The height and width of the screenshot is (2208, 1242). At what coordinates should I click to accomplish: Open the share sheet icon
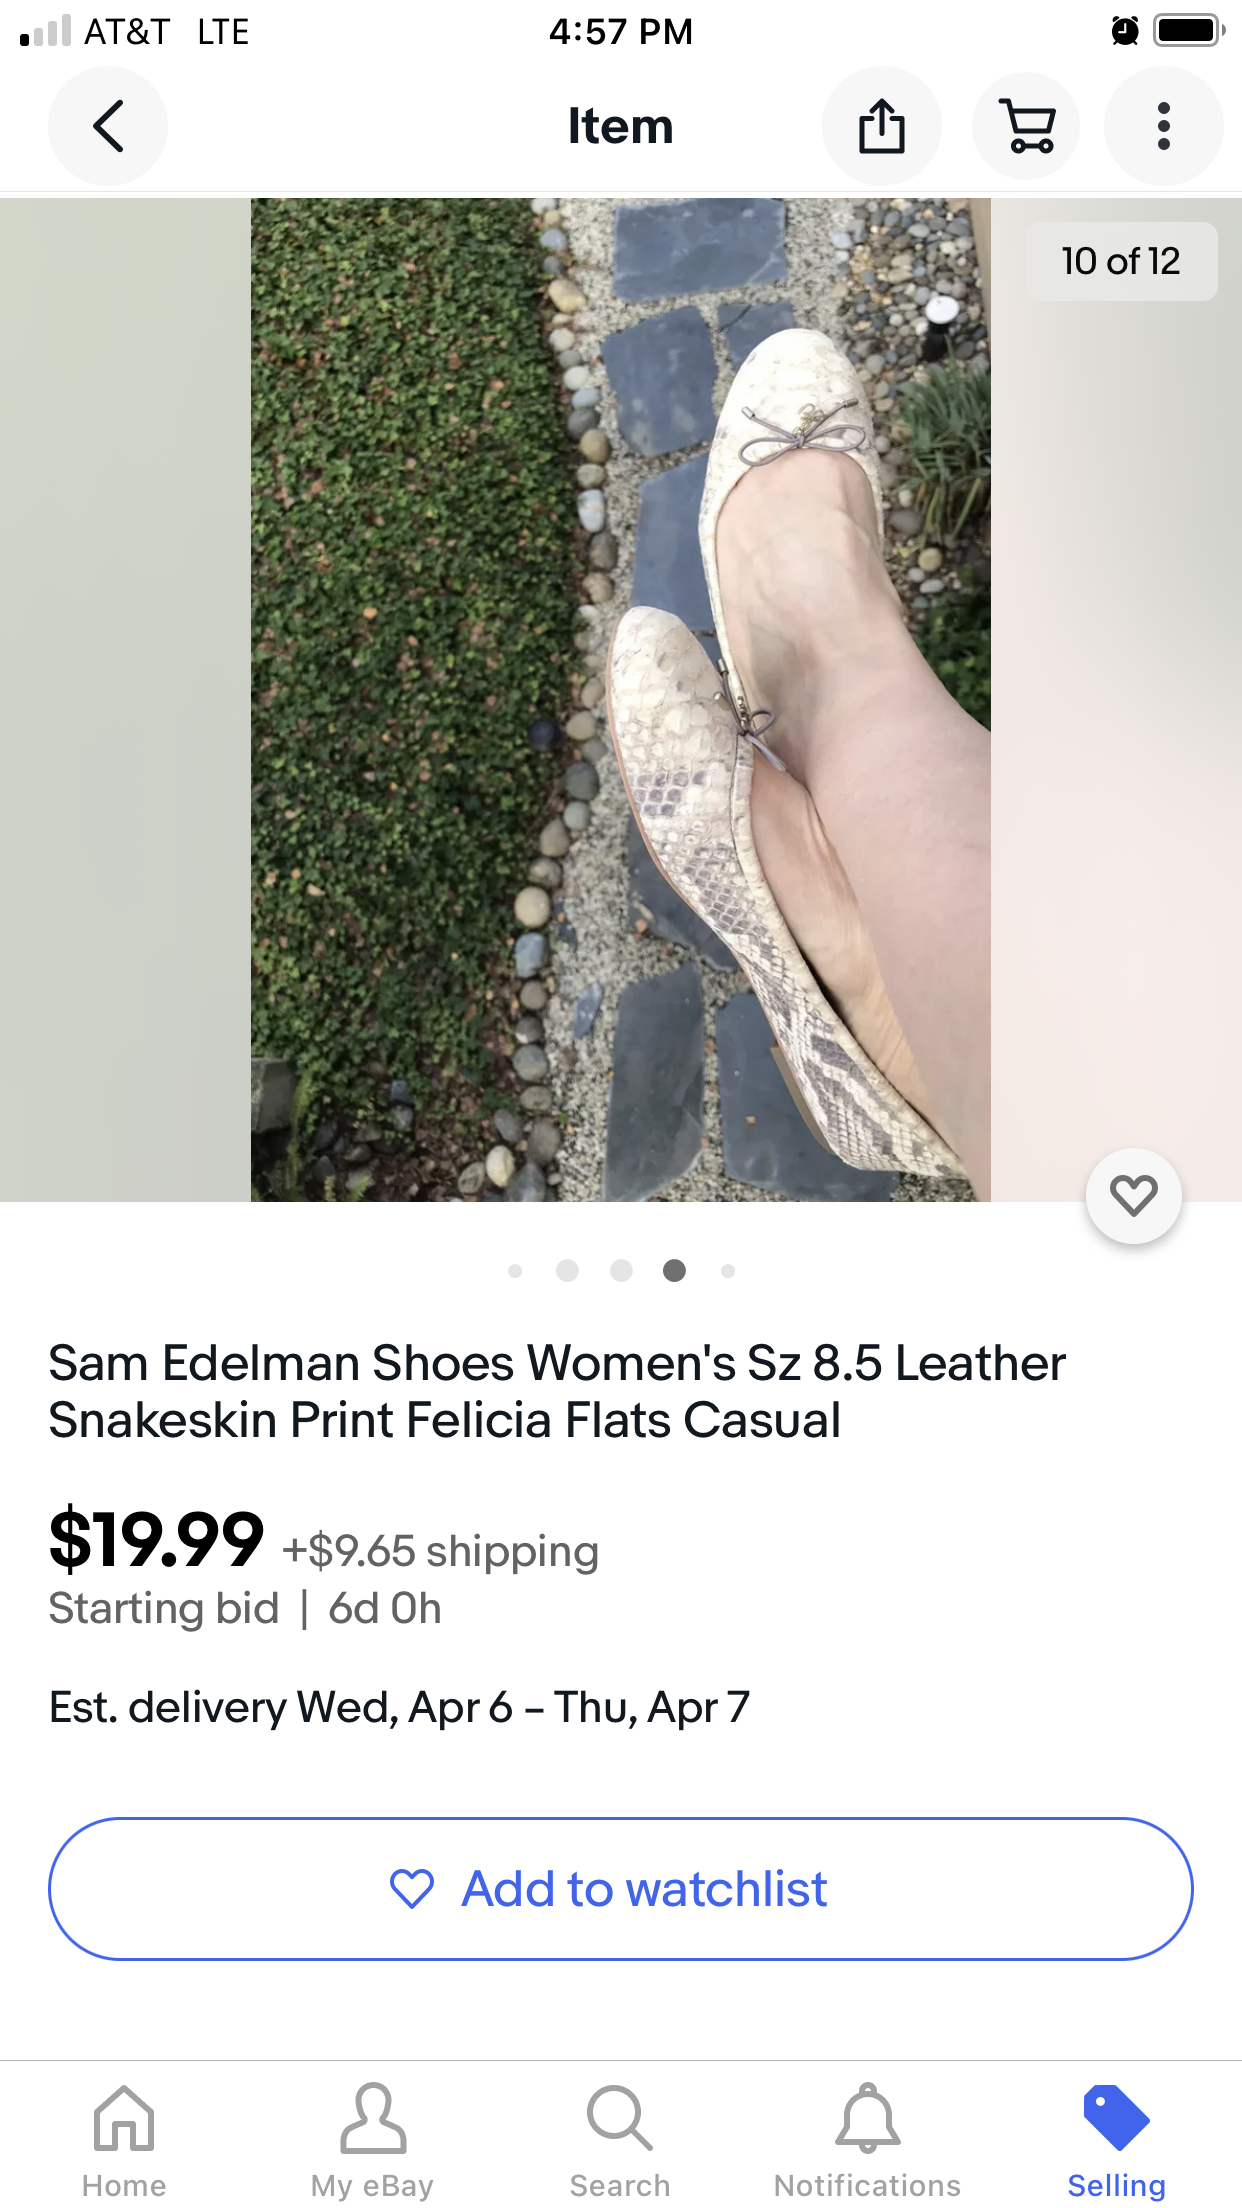pyautogui.click(x=881, y=126)
